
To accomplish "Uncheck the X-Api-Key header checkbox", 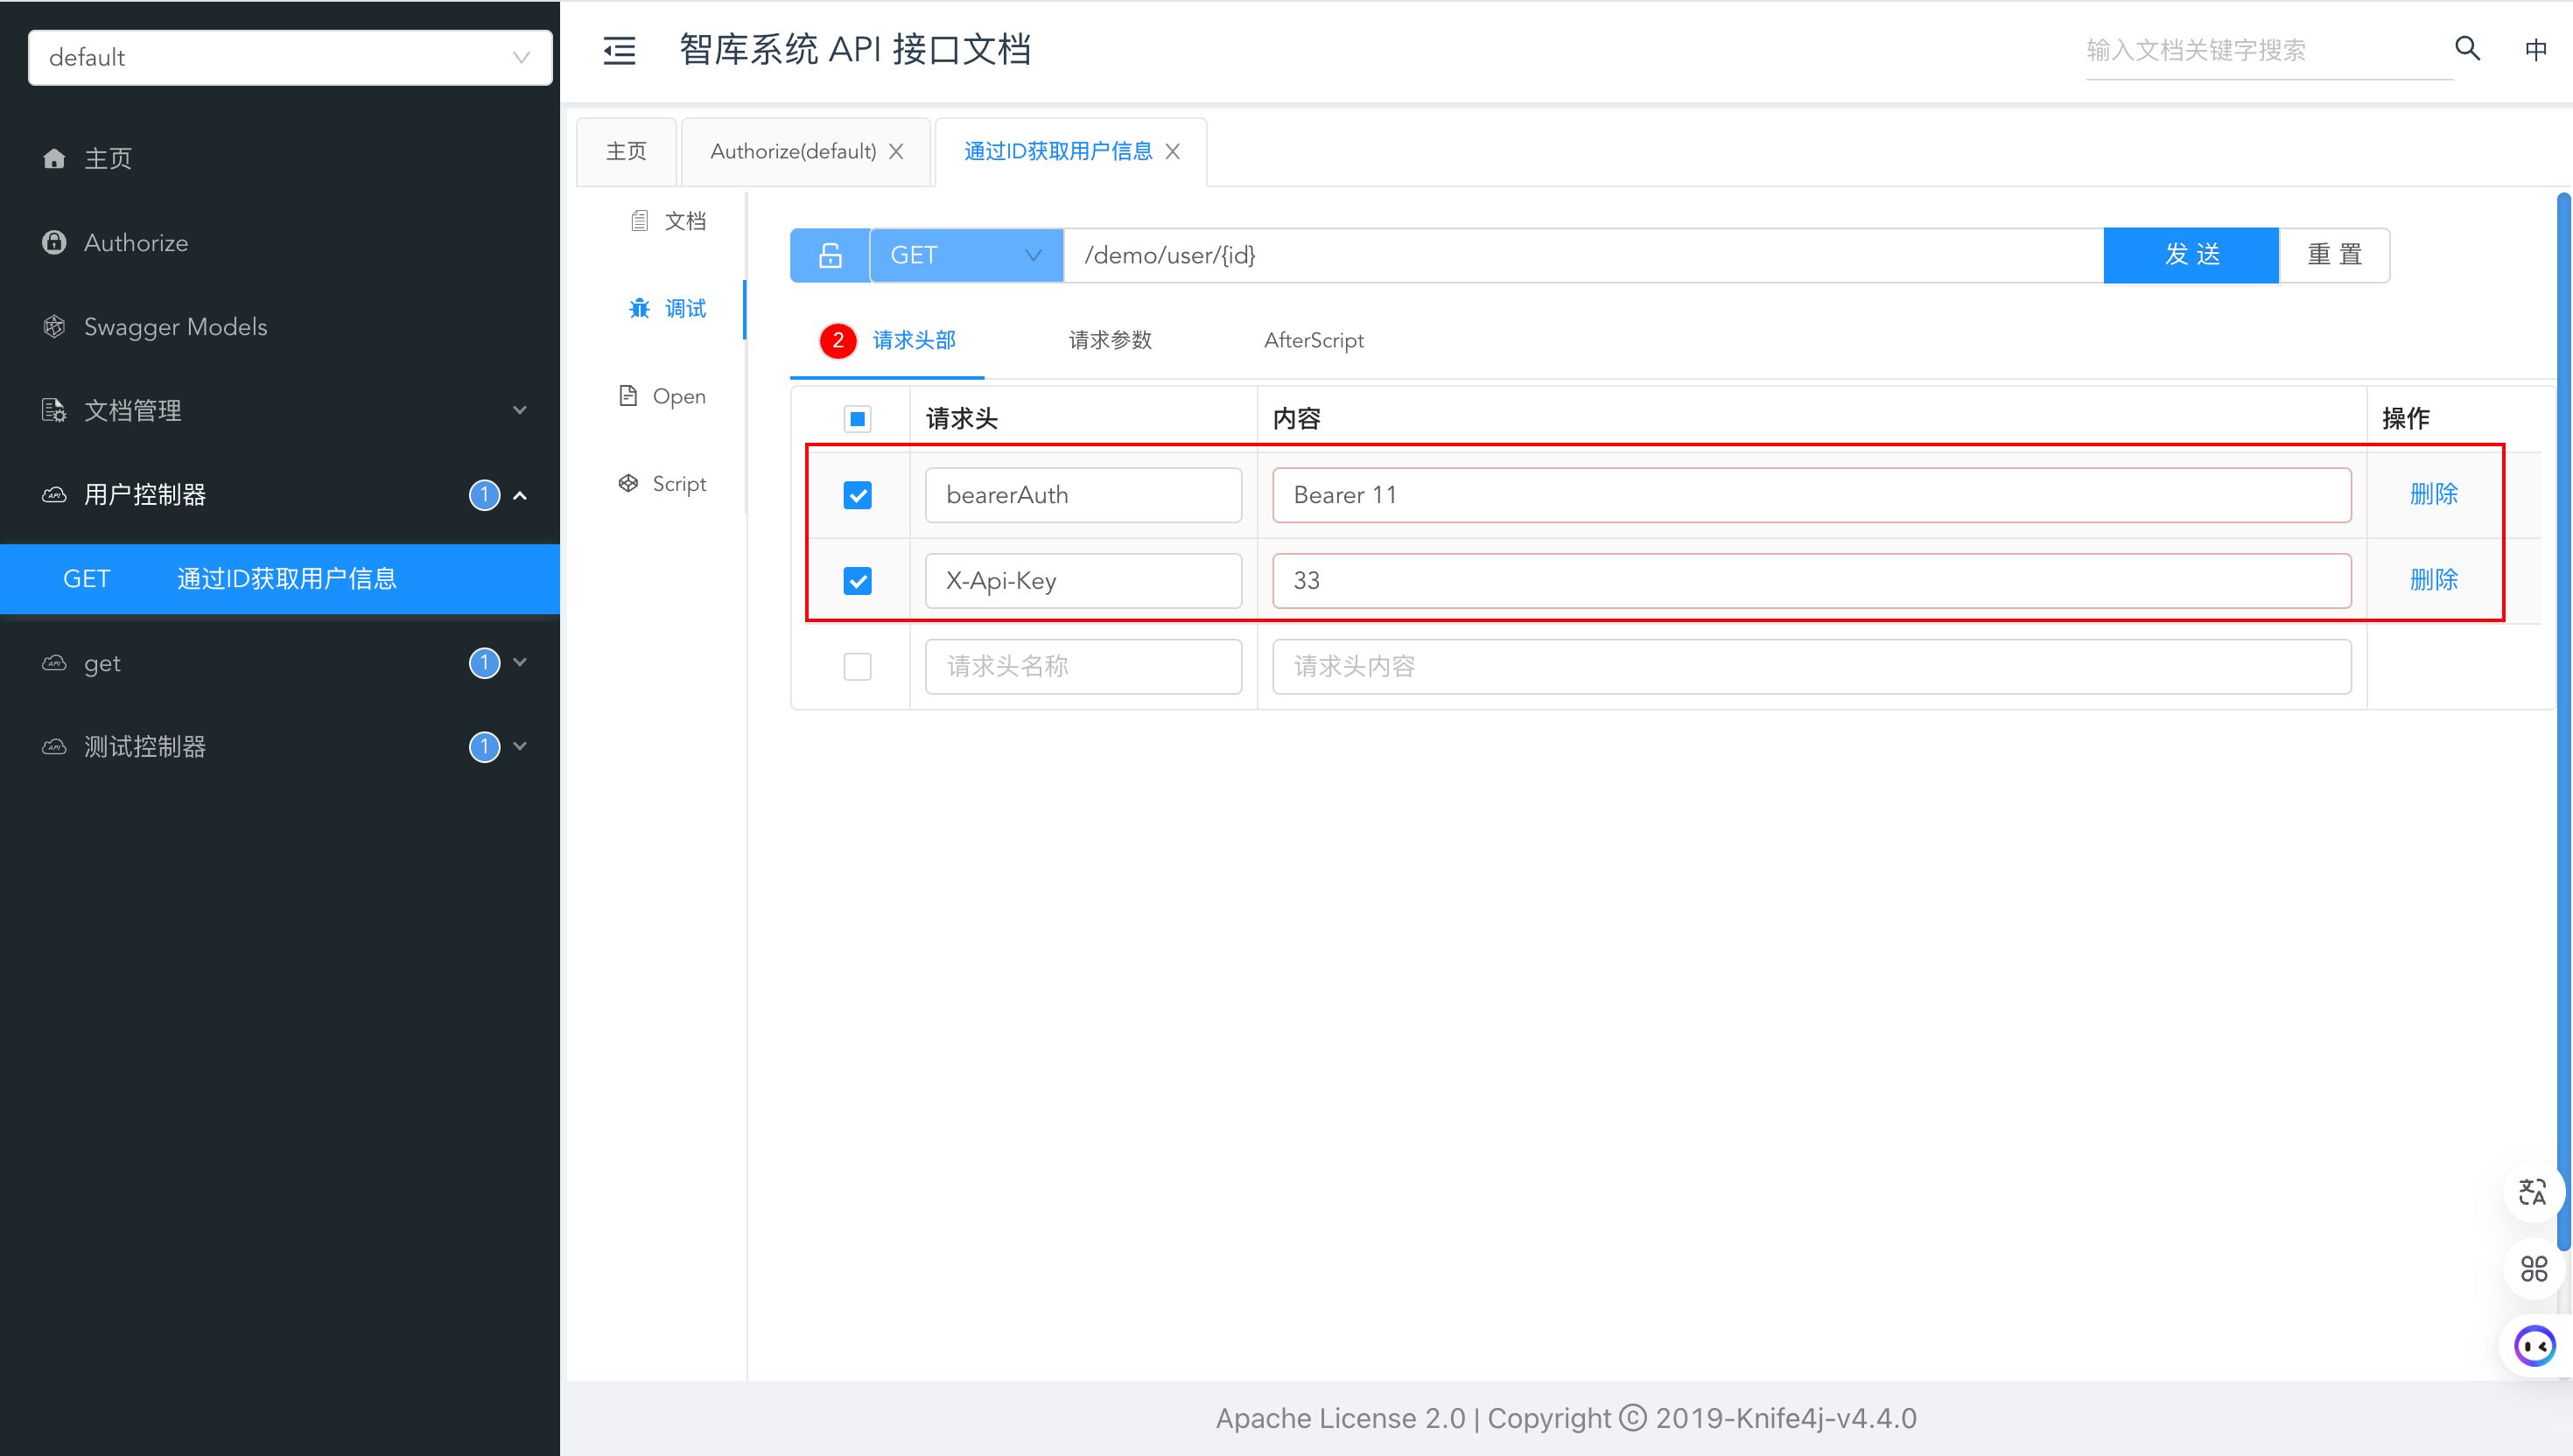I will [x=857, y=580].
